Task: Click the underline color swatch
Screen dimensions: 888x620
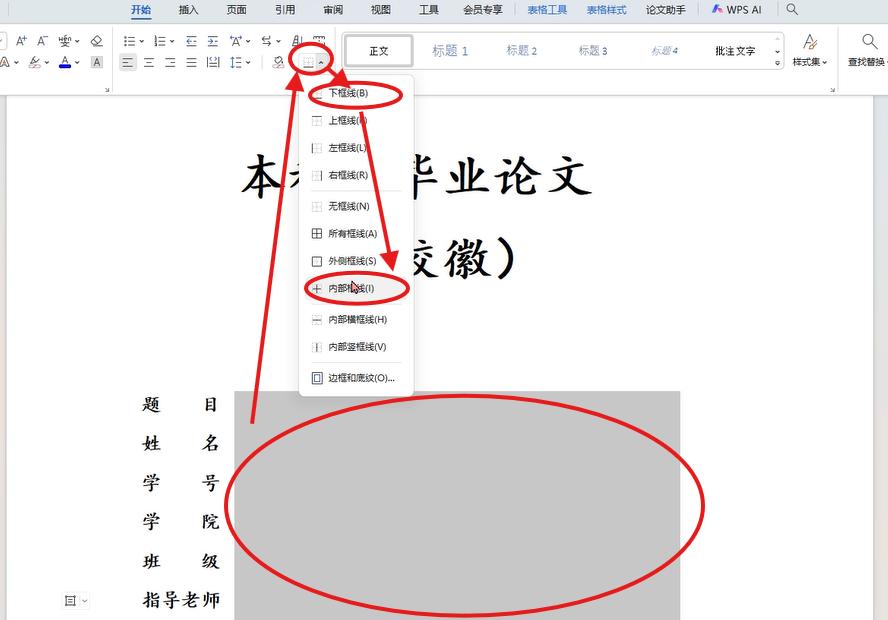Action: [x=65, y=66]
